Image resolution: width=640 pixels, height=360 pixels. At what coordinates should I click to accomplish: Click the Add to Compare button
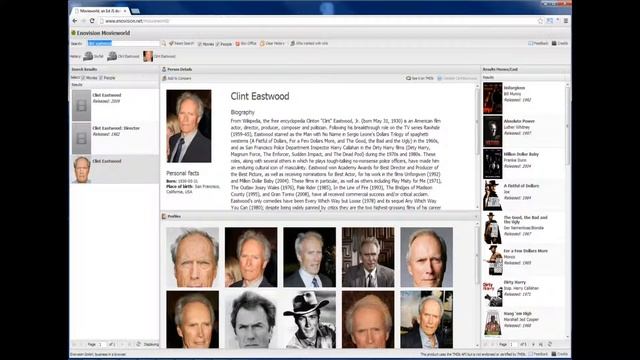tap(177, 78)
